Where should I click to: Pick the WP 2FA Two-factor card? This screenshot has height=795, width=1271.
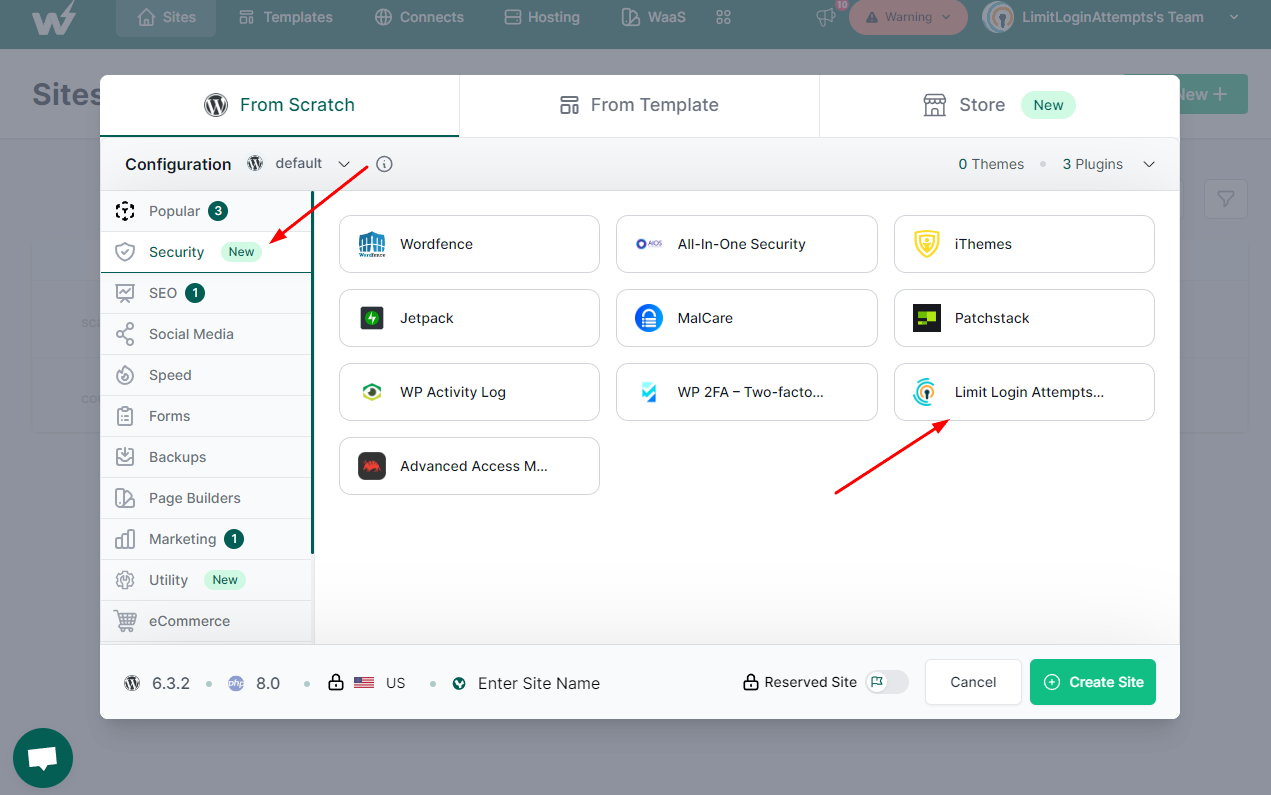[x=746, y=392]
